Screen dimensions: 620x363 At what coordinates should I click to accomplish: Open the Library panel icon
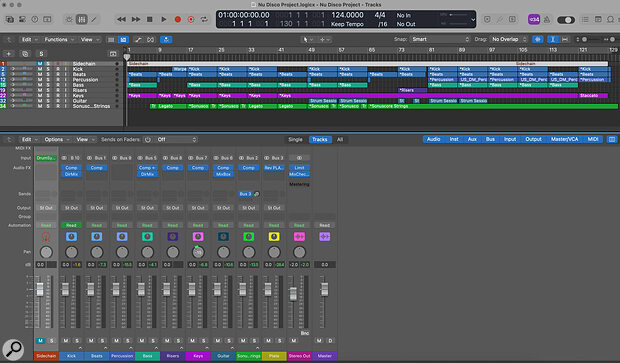10,19
